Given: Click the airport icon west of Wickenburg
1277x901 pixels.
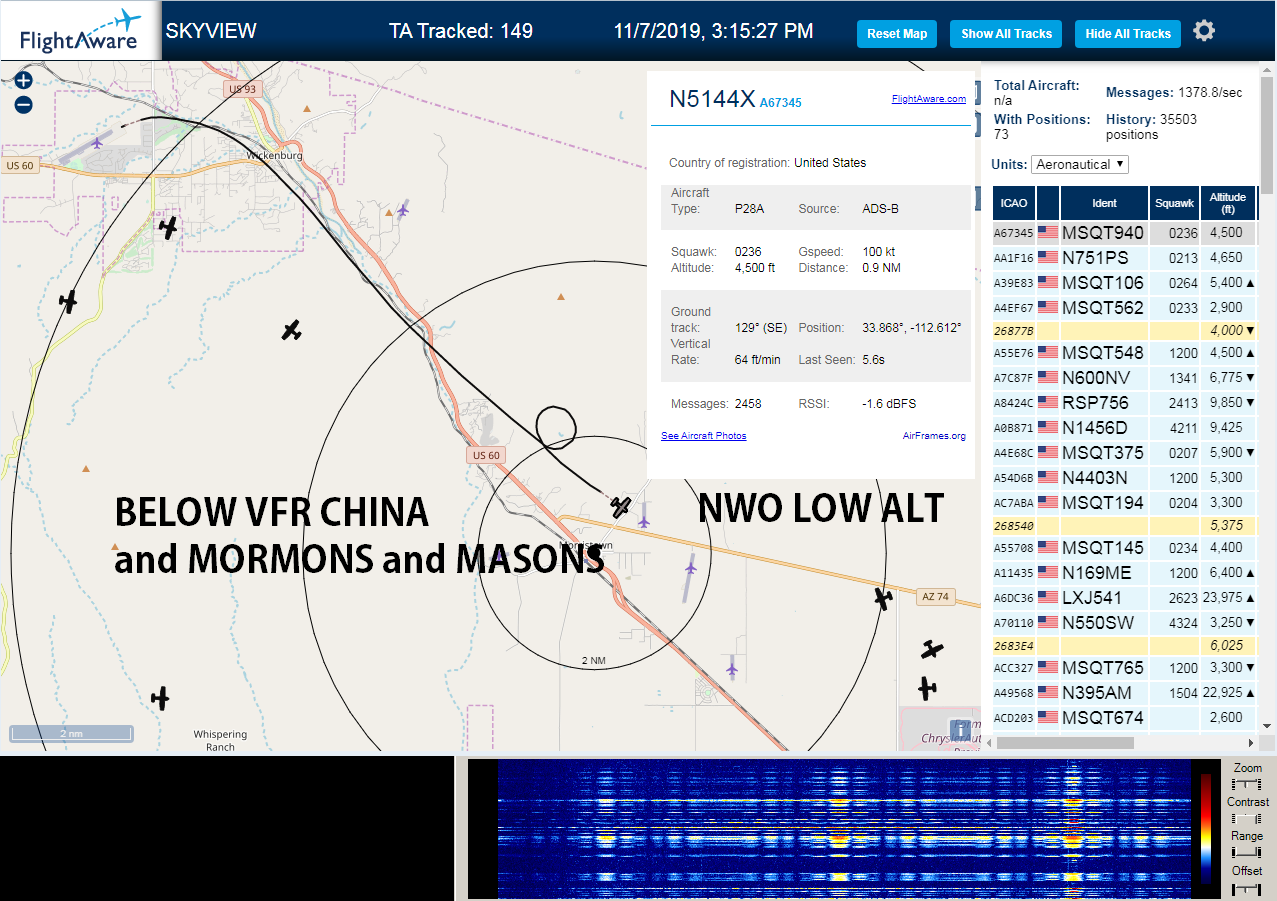Looking at the screenshot, I should [x=97, y=142].
